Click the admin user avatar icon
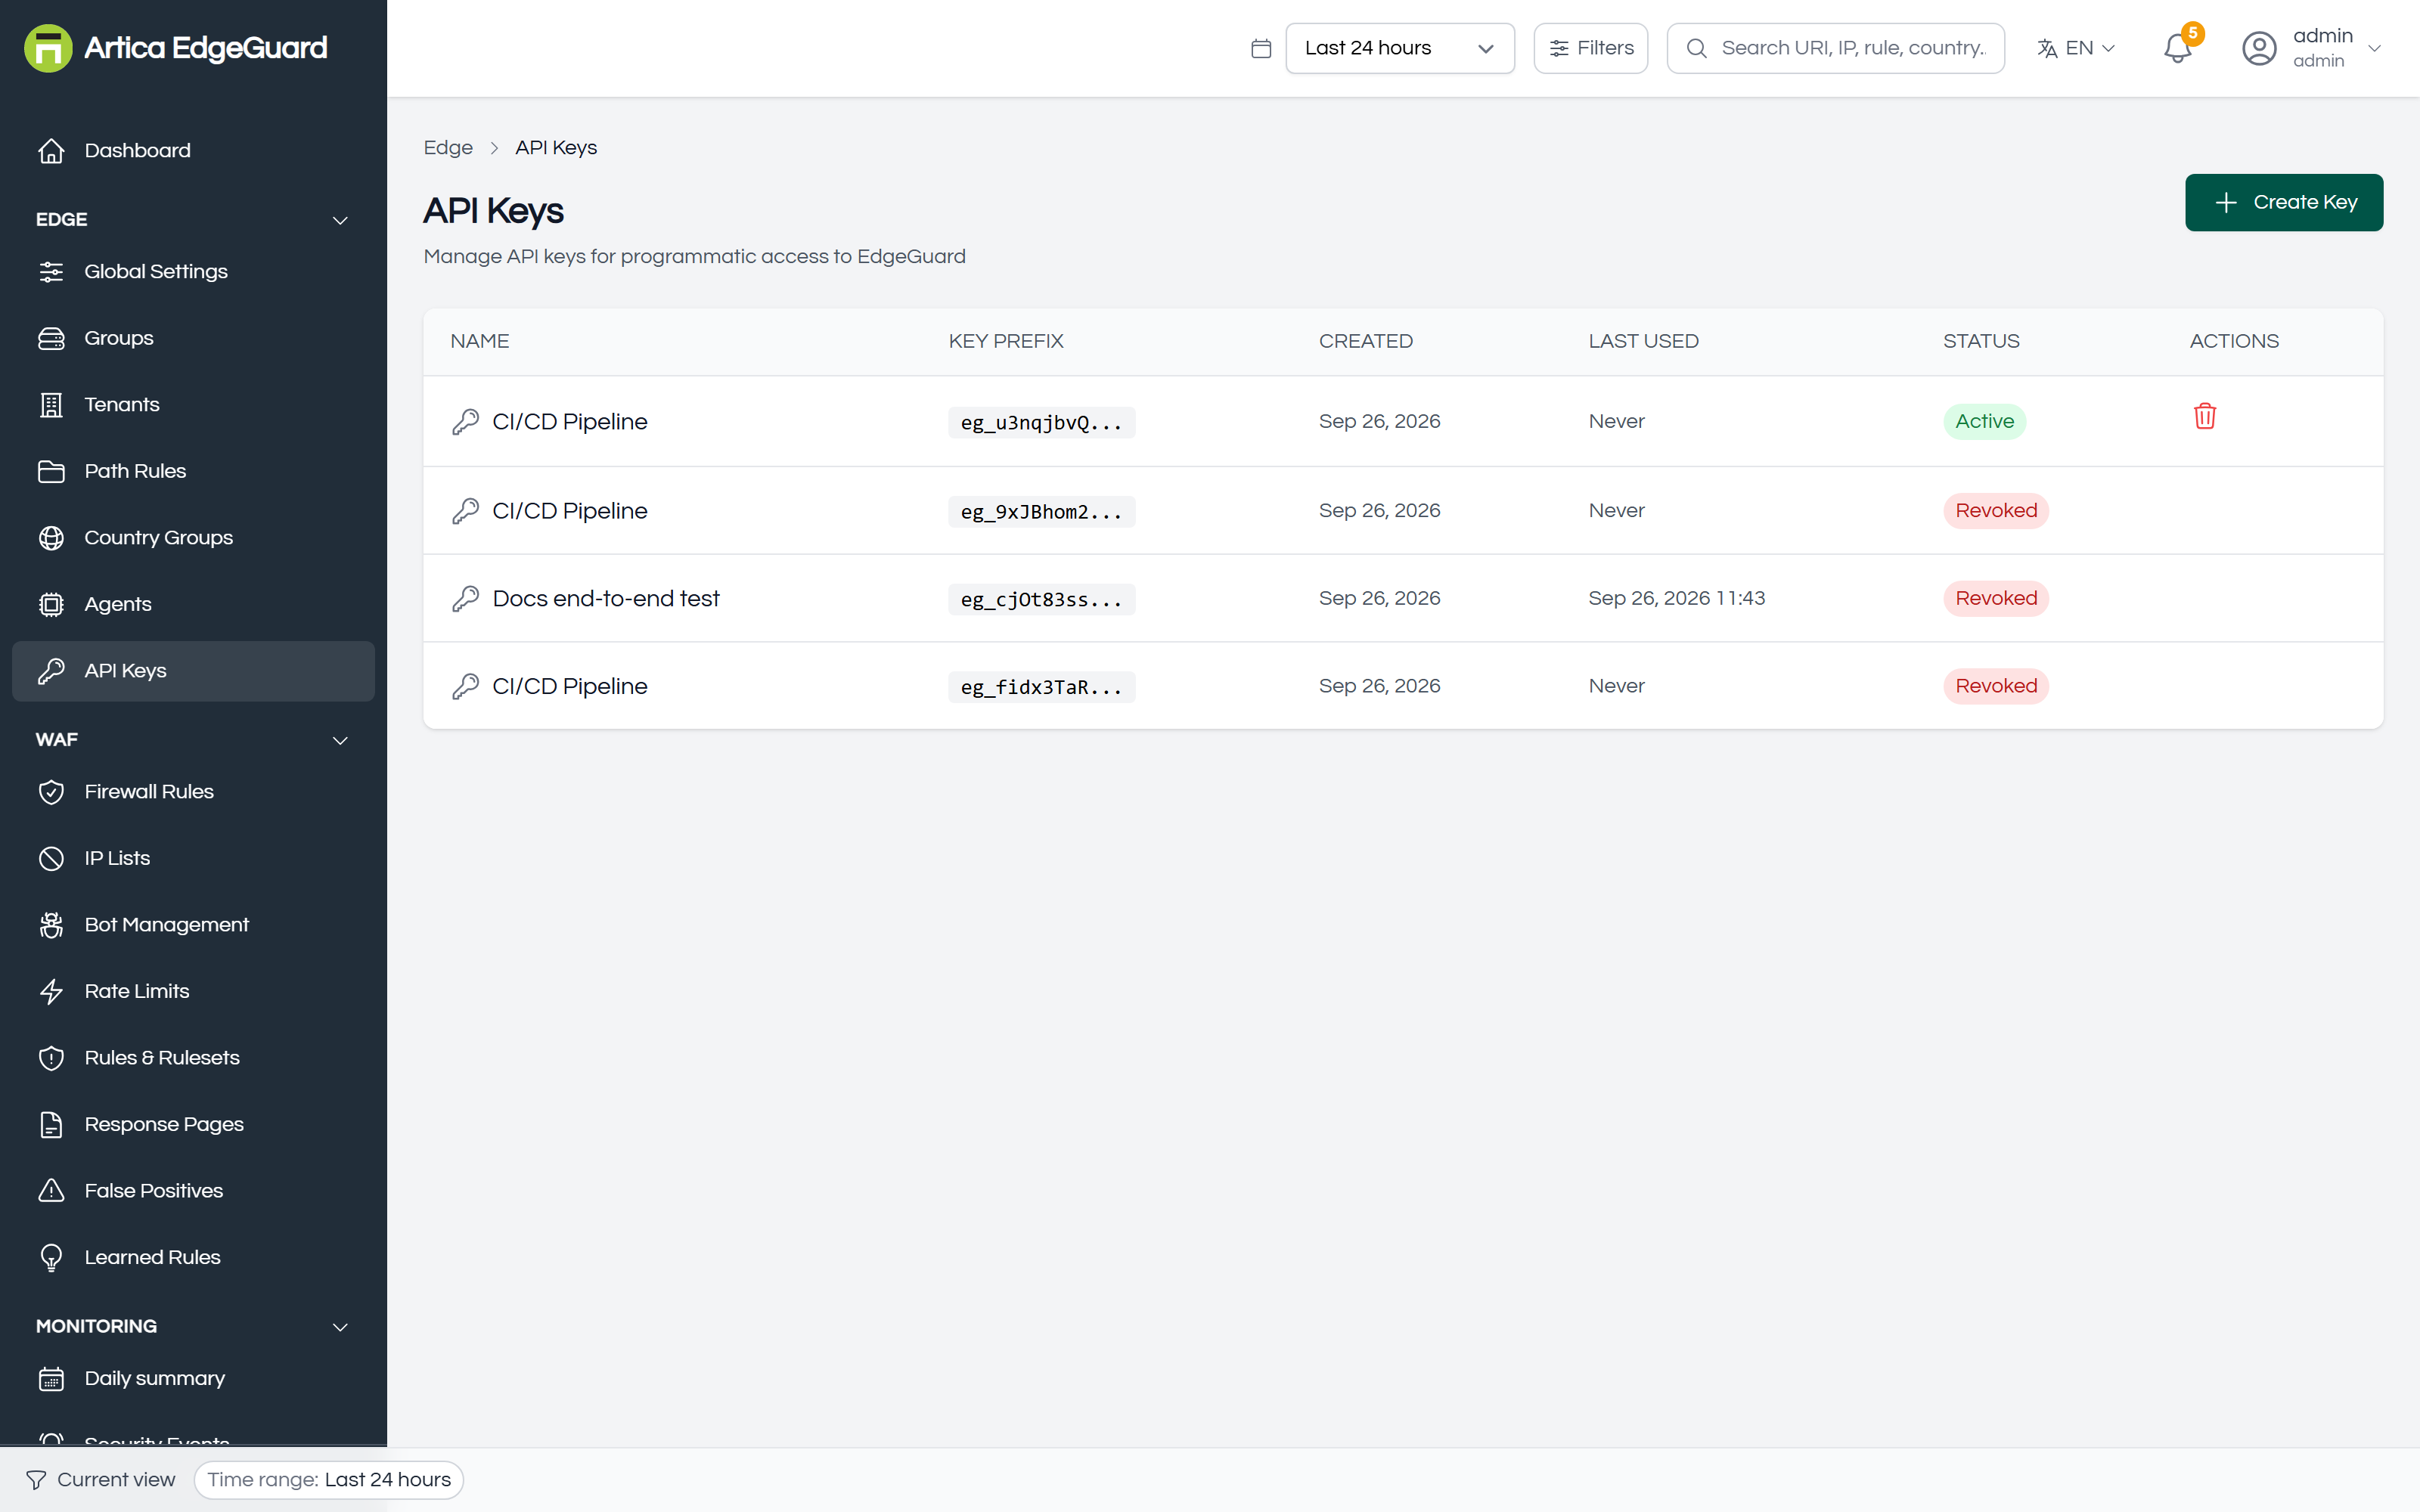The image size is (2420, 1512). (2259, 48)
